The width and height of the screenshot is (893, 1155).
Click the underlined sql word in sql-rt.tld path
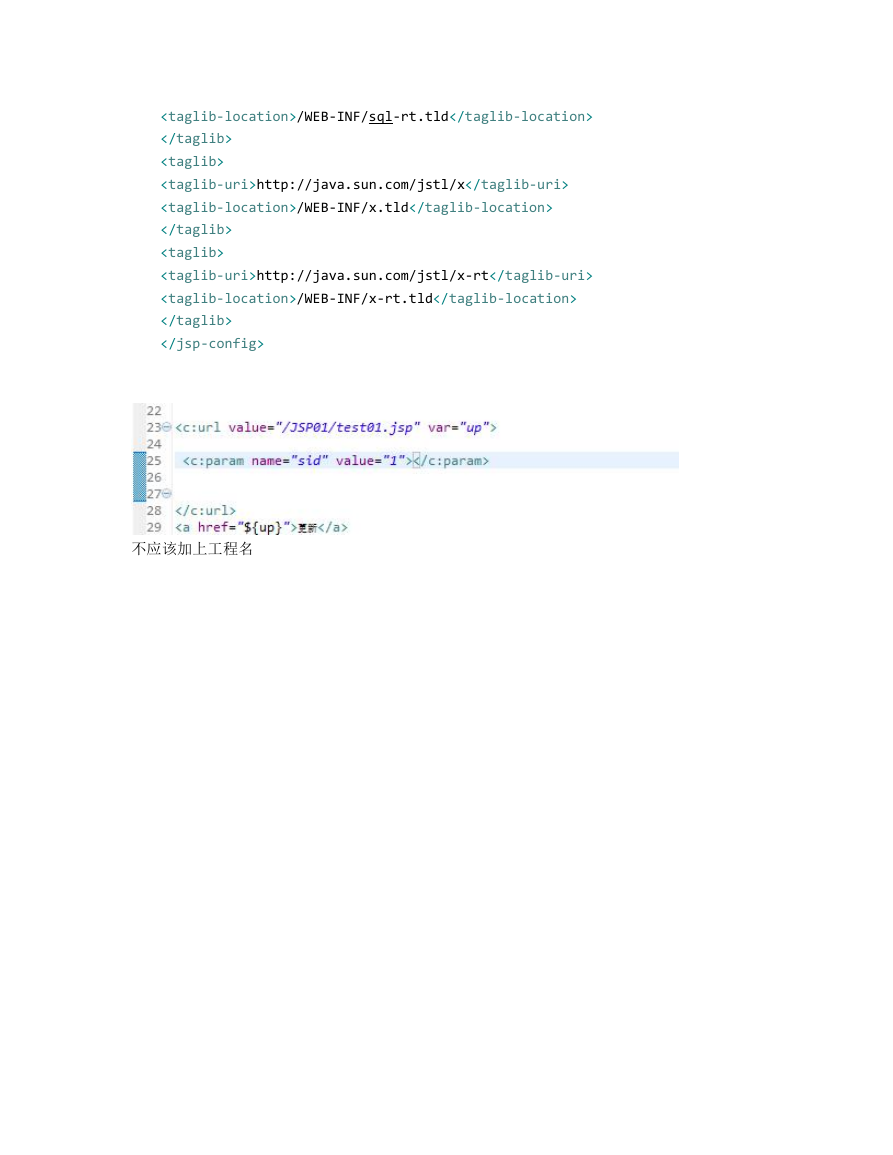[x=380, y=116]
